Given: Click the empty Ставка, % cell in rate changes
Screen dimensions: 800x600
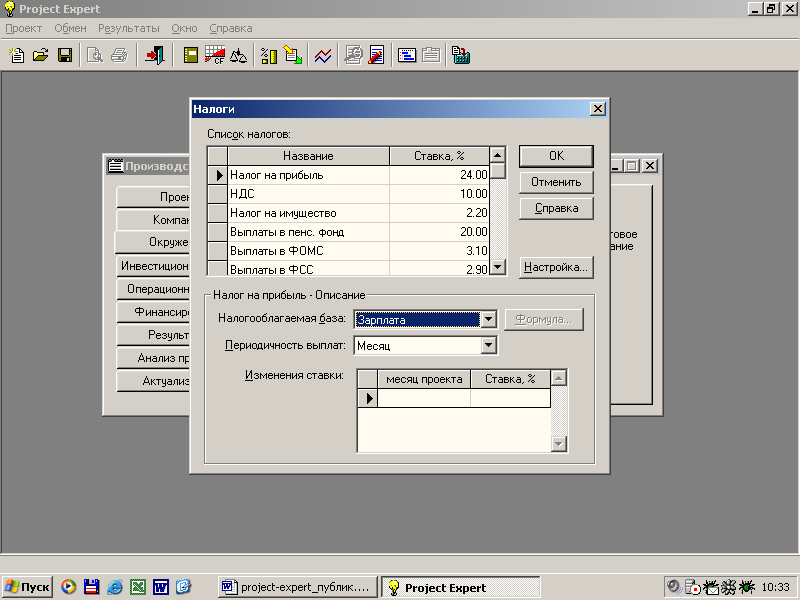Looking at the screenshot, I should pyautogui.click(x=510, y=398).
